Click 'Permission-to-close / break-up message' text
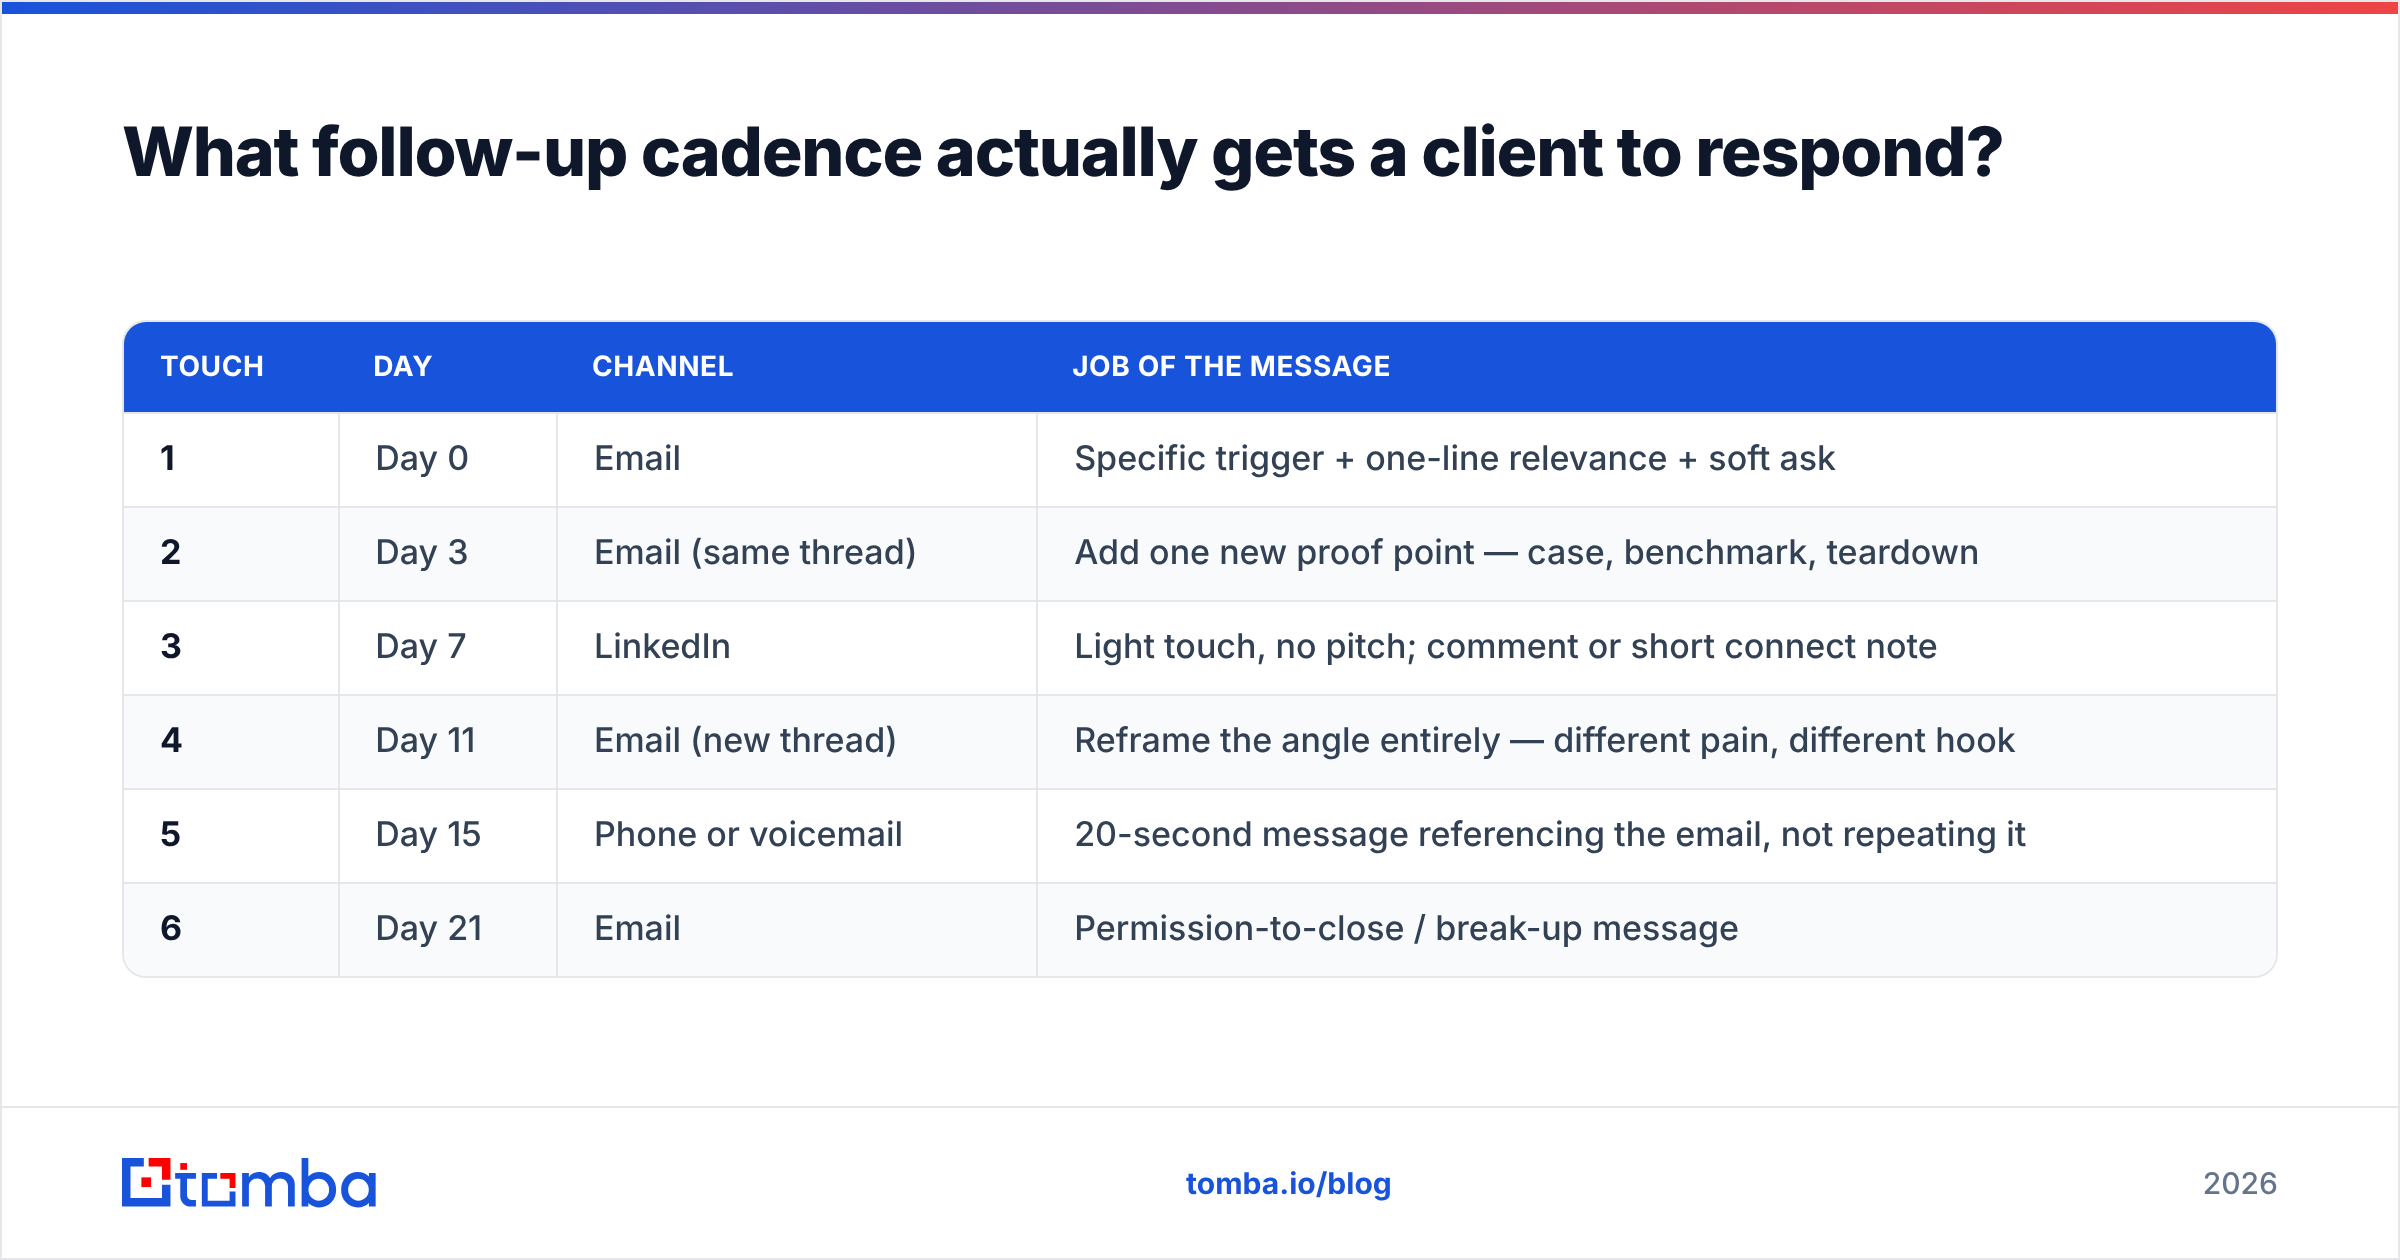Viewport: 2400px width, 1260px height. (1406, 928)
